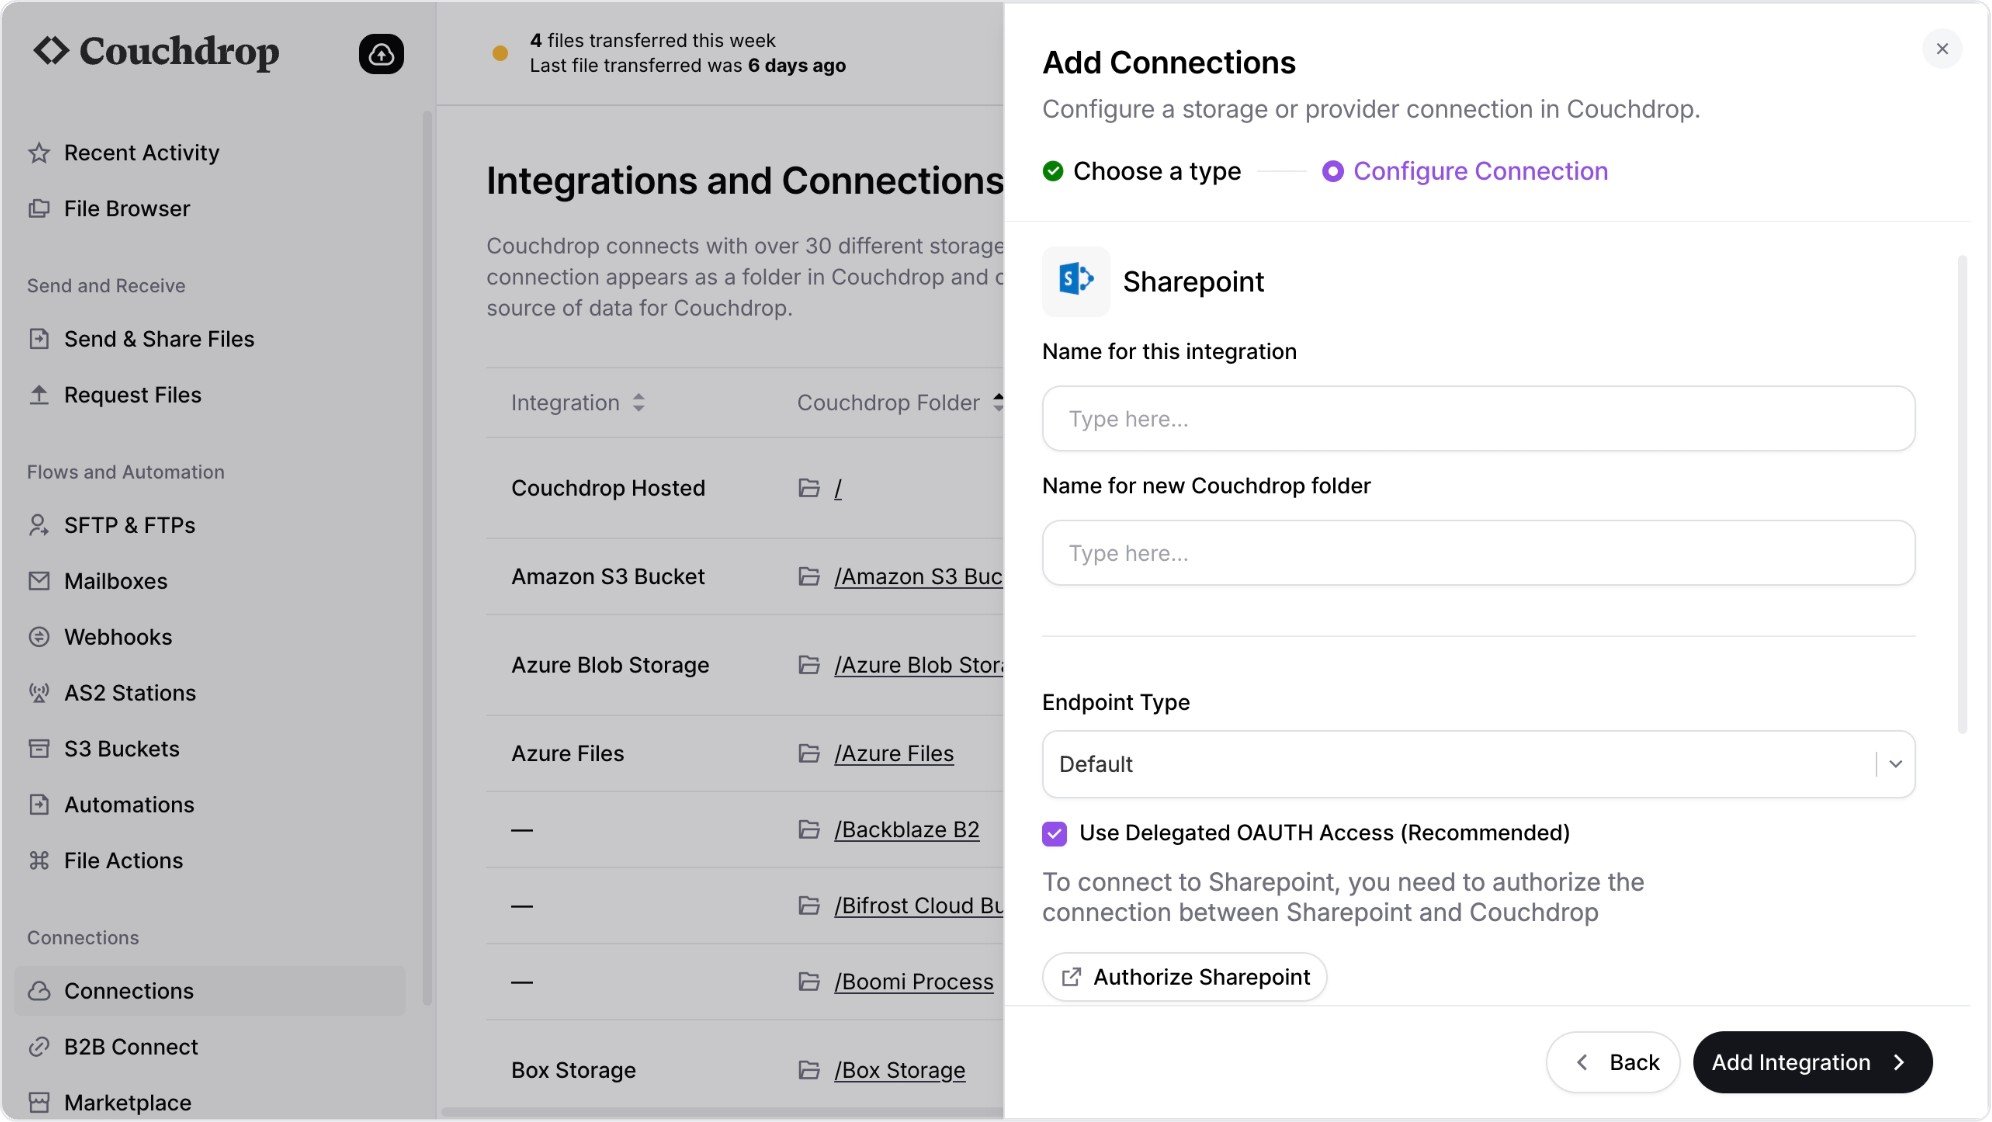The width and height of the screenshot is (1992, 1122).
Task: Click the cloud upload icon beside Couchdrop logo
Action: coord(381,54)
